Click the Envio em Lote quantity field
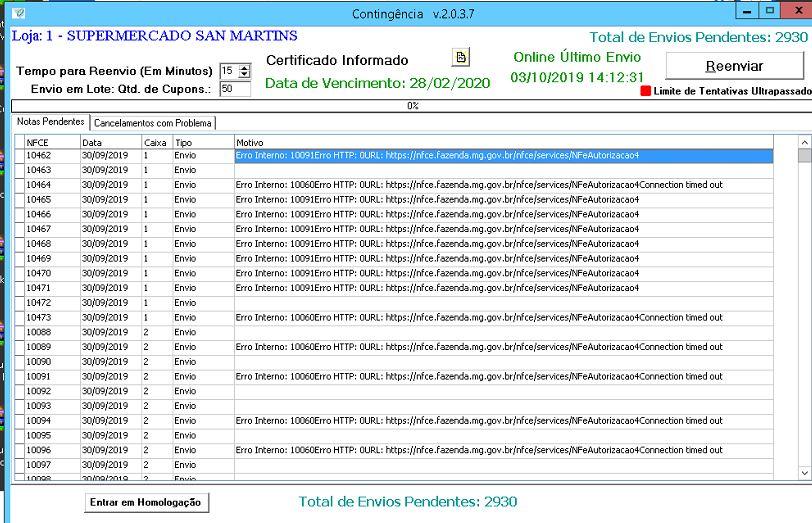The image size is (812, 523). pyautogui.click(x=235, y=89)
